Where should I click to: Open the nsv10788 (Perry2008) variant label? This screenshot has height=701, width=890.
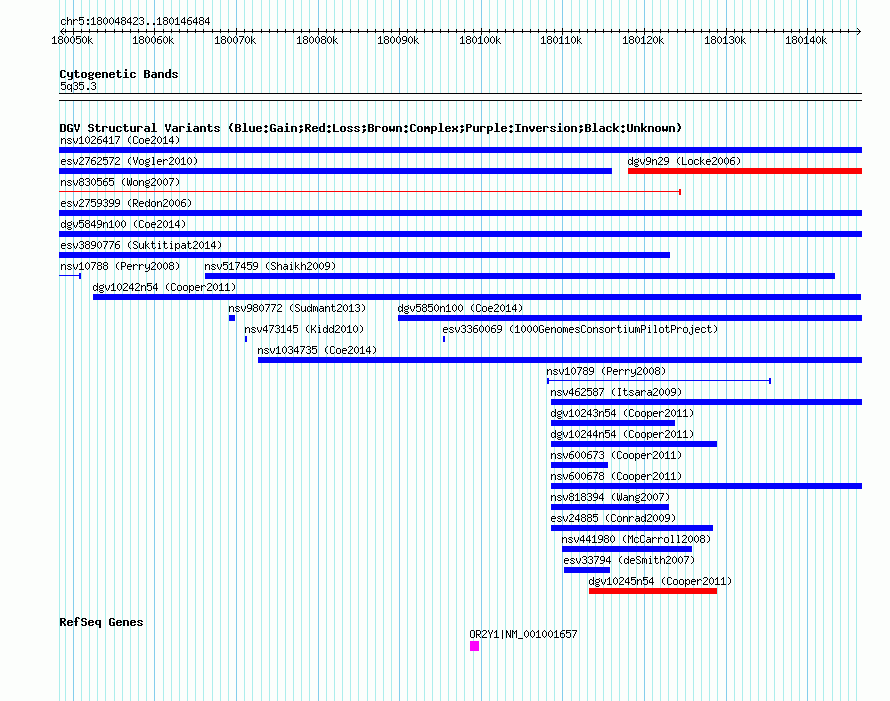click(120, 266)
